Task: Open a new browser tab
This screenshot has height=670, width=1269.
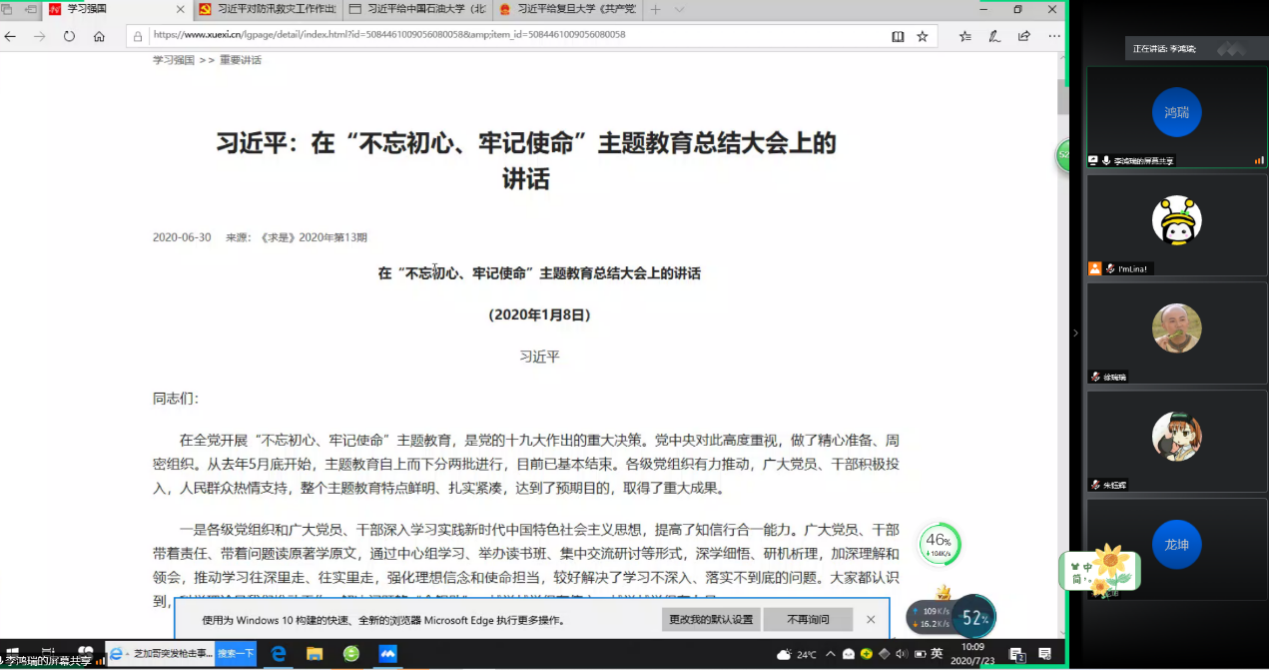Action: tap(656, 10)
